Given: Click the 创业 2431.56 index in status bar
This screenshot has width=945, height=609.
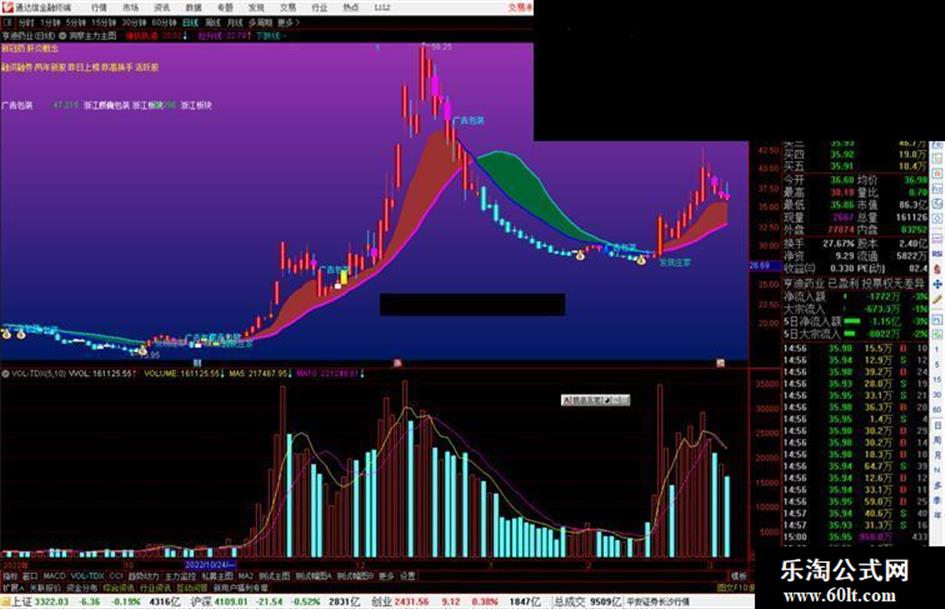Looking at the screenshot, I should pyautogui.click(x=400, y=602).
